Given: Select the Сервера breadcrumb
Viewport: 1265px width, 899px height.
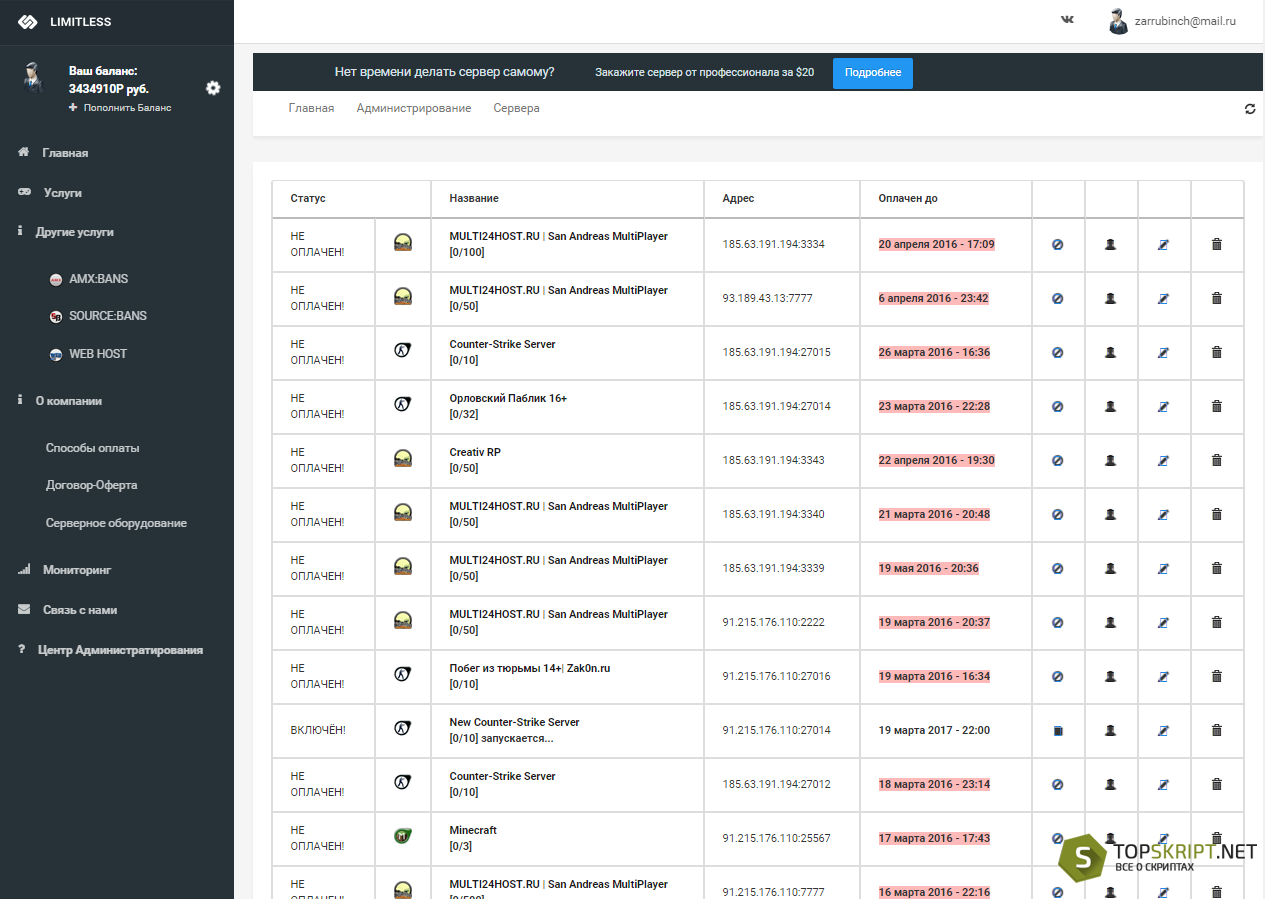Looking at the screenshot, I should point(516,108).
